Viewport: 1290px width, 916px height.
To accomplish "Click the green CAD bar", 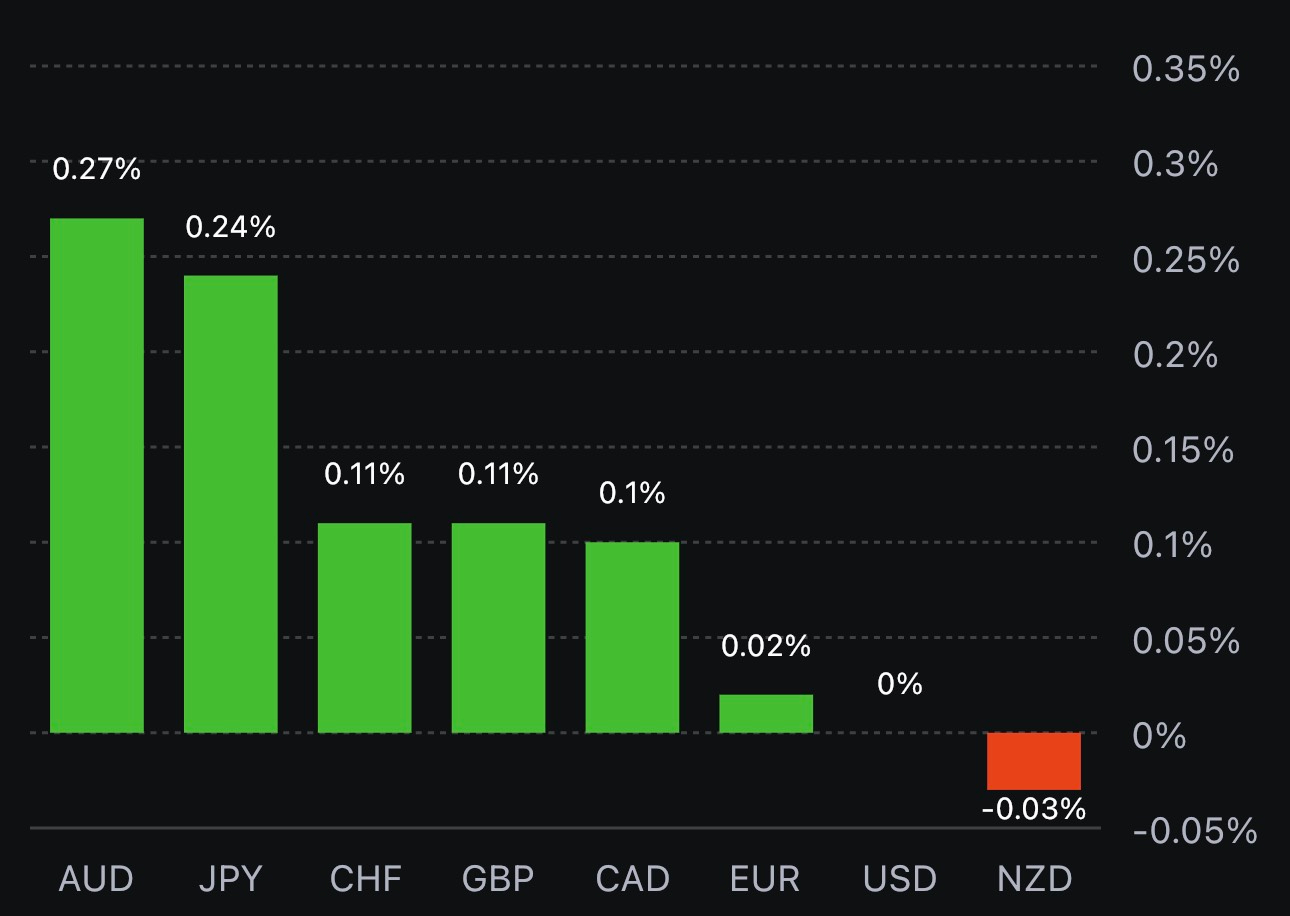I will 632,637.
